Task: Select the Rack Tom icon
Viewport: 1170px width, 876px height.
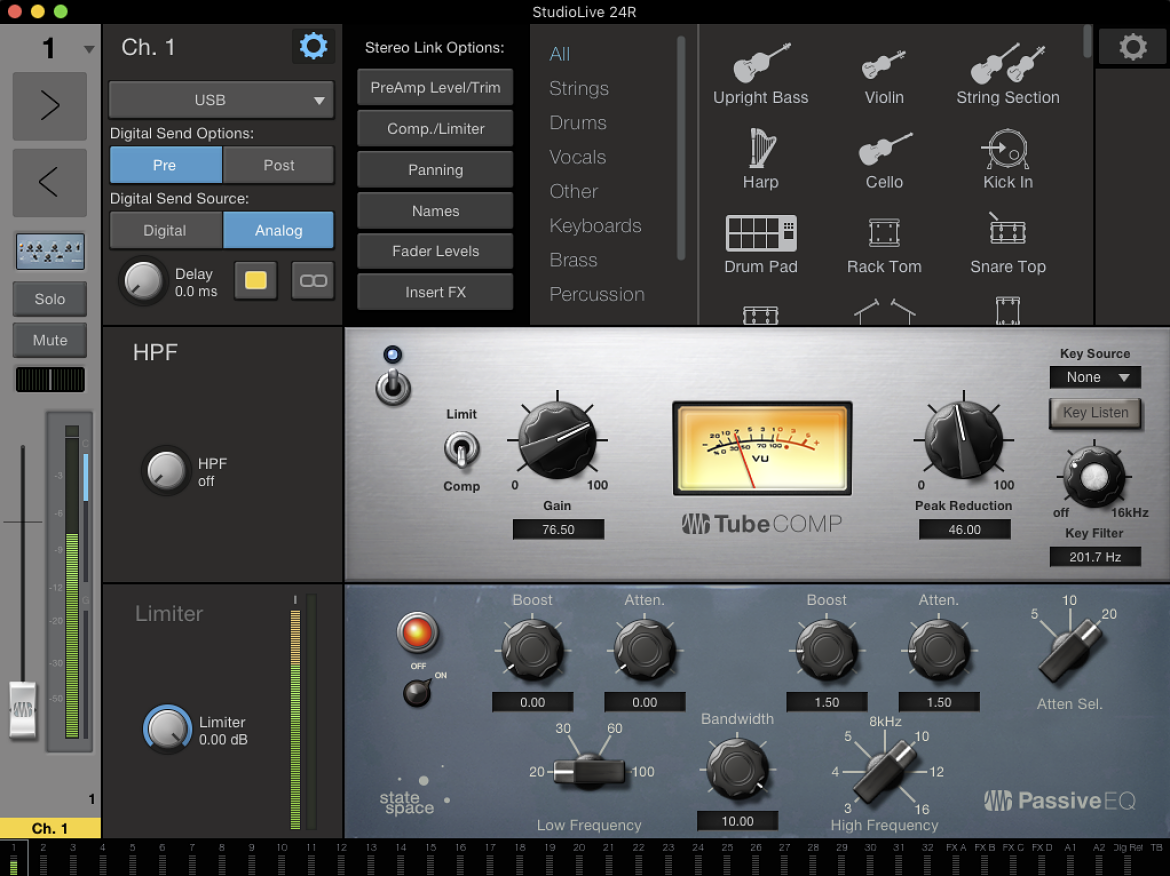Action: click(x=884, y=245)
